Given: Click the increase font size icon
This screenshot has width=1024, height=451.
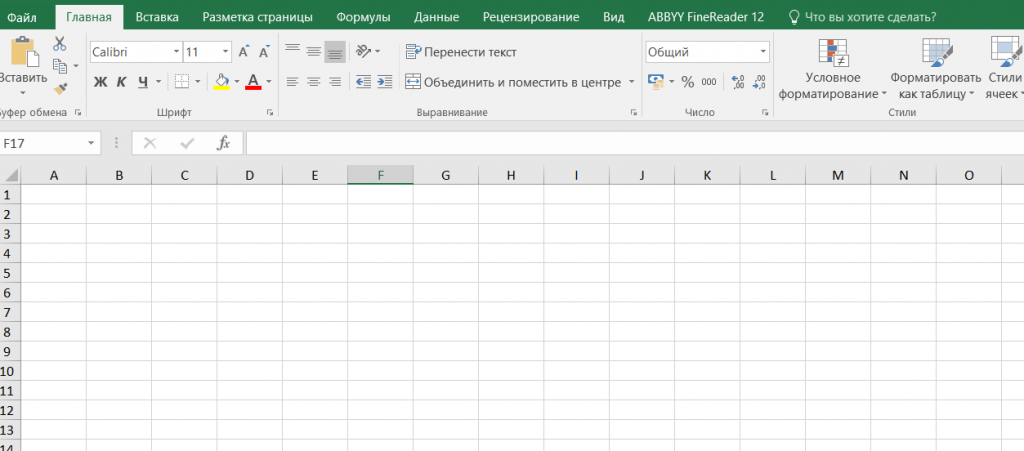Looking at the screenshot, I should pyautogui.click(x=243, y=51).
